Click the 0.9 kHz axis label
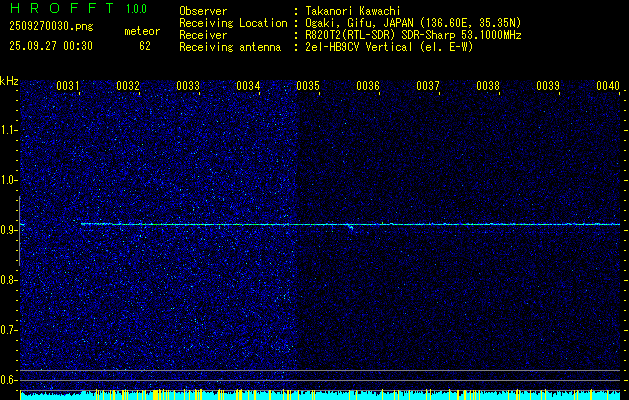This screenshot has width=629, height=400. click(8, 230)
